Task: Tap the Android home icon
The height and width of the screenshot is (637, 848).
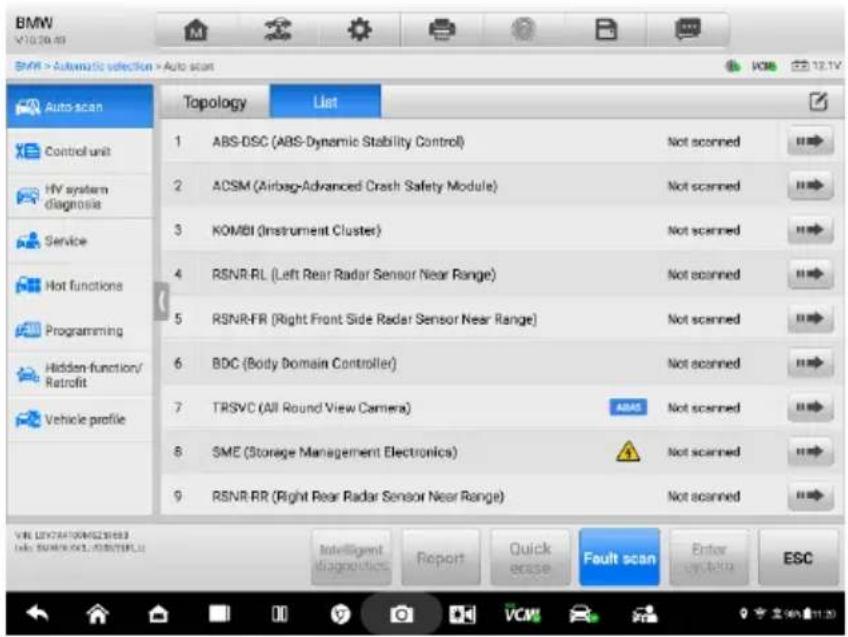Action: click(x=97, y=614)
